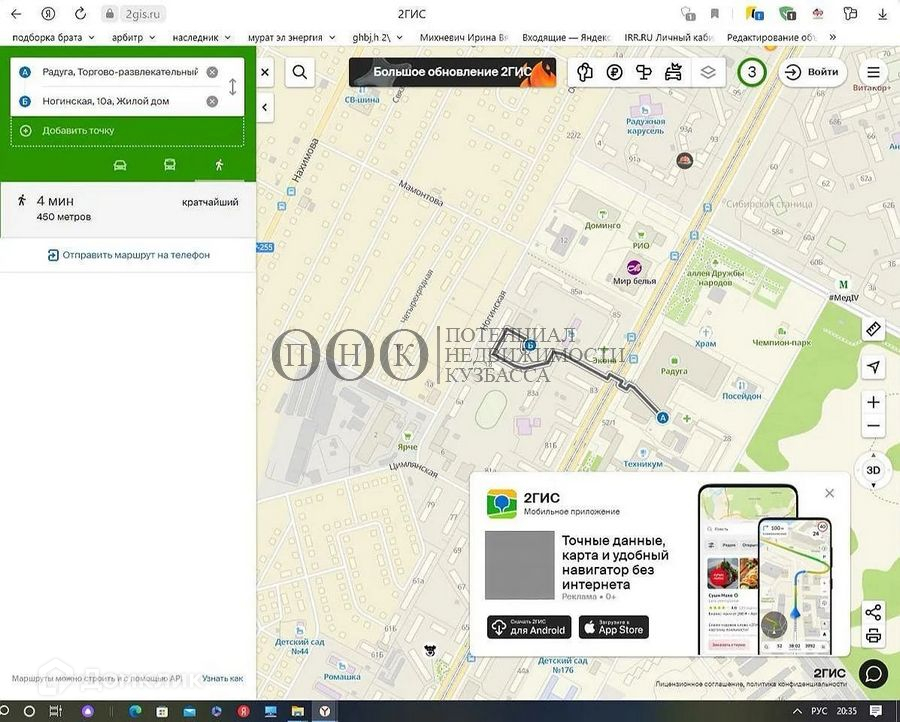Zoom in the map with plus
Image resolution: width=900 pixels, height=722 pixels.
873,402
